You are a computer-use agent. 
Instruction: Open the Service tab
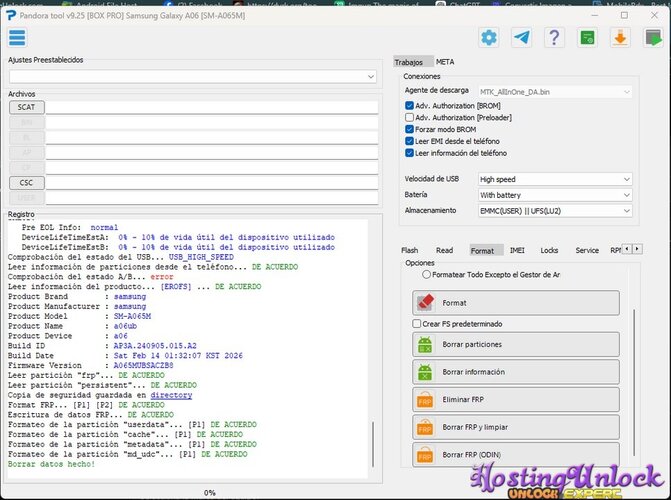click(587, 250)
